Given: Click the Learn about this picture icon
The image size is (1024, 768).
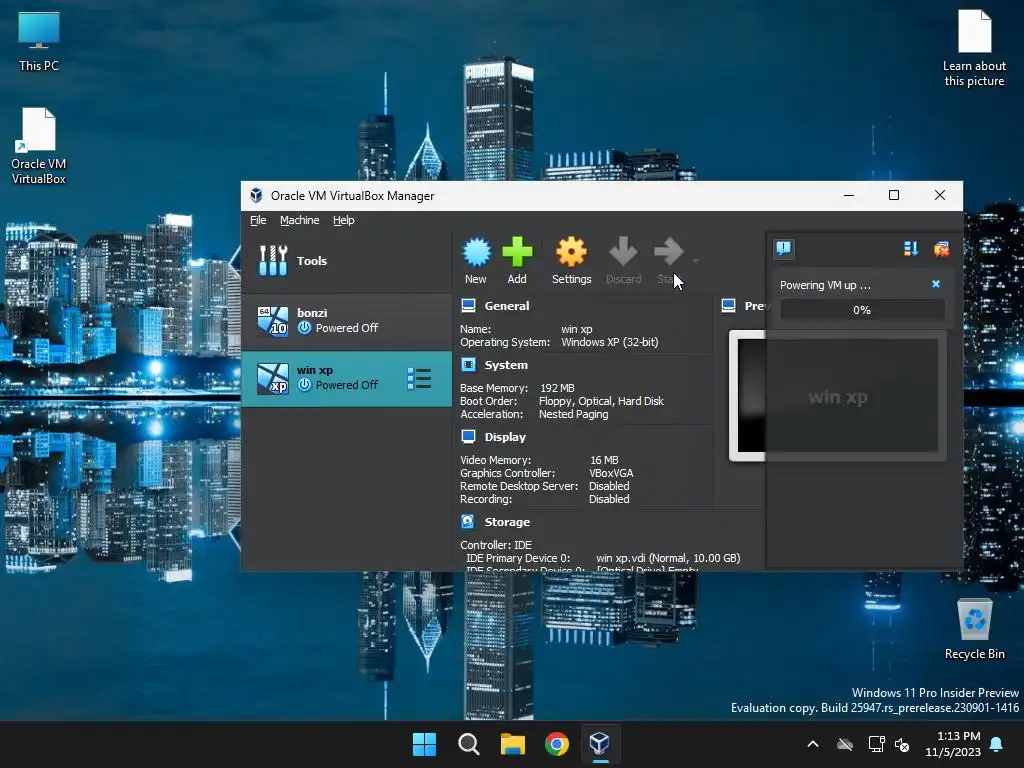Looking at the screenshot, I should [x=974, y=48].
